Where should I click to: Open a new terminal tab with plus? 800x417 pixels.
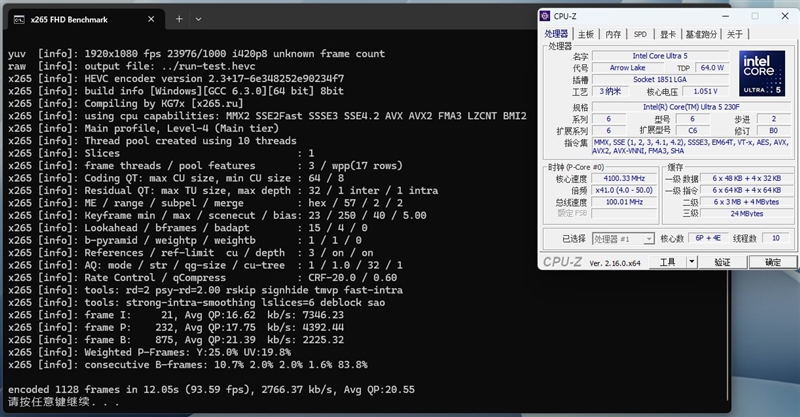coord(179,19)
